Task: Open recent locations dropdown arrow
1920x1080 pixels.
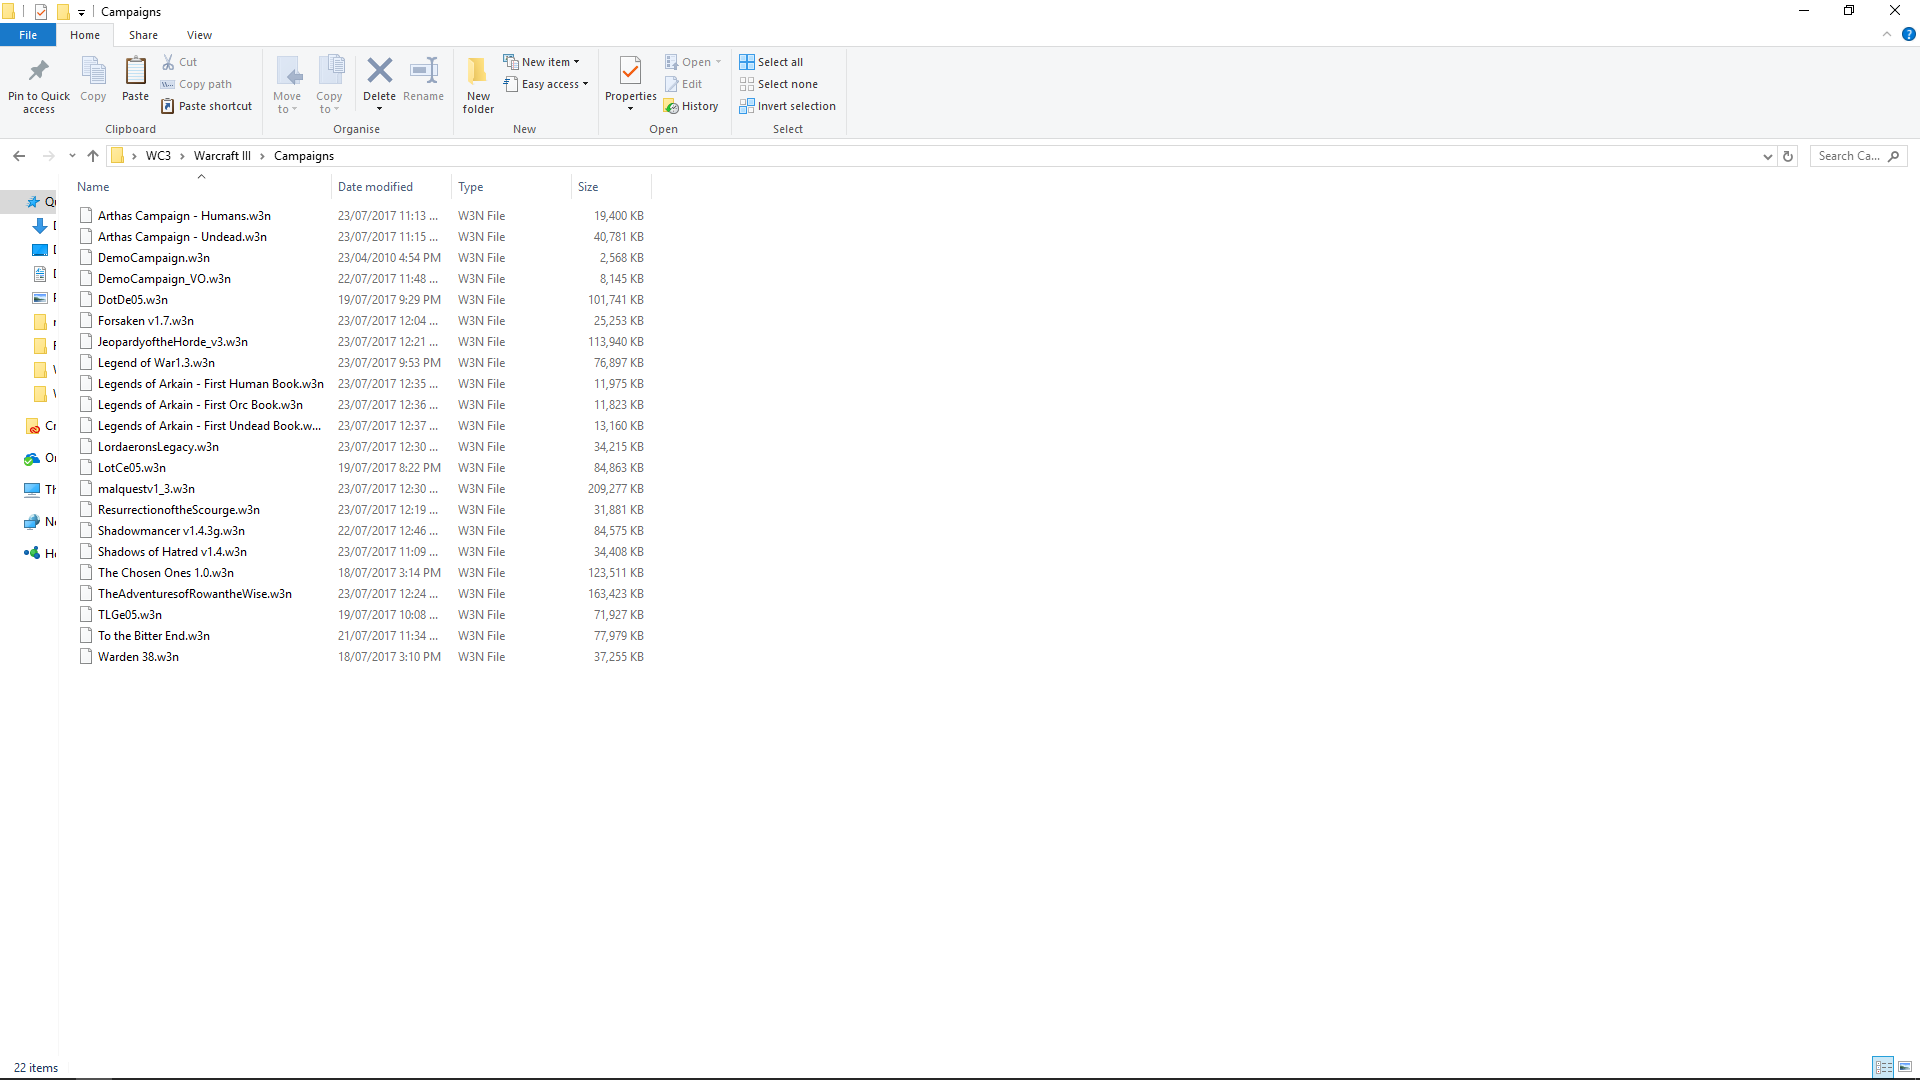Action: [72, 156]
